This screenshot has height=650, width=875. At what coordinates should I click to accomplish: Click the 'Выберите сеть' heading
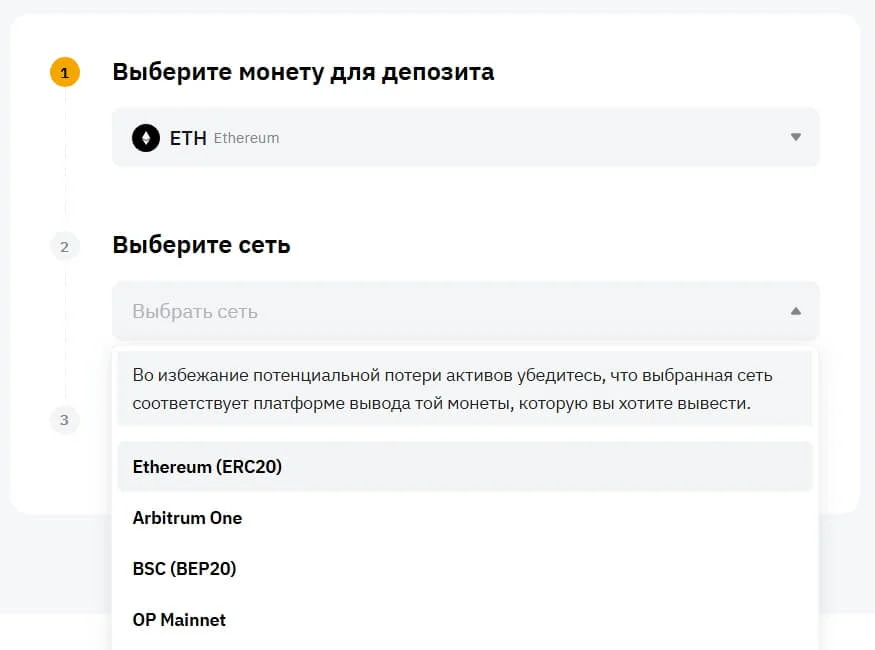pos(201,245)
